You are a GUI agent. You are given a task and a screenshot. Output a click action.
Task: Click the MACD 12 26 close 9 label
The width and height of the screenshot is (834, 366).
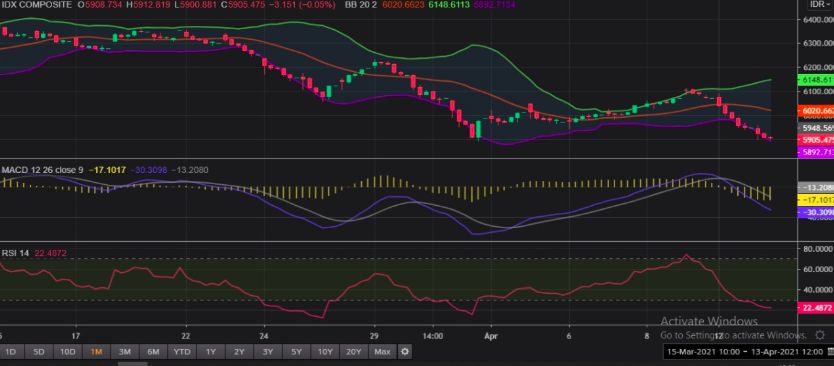[43, 170]
